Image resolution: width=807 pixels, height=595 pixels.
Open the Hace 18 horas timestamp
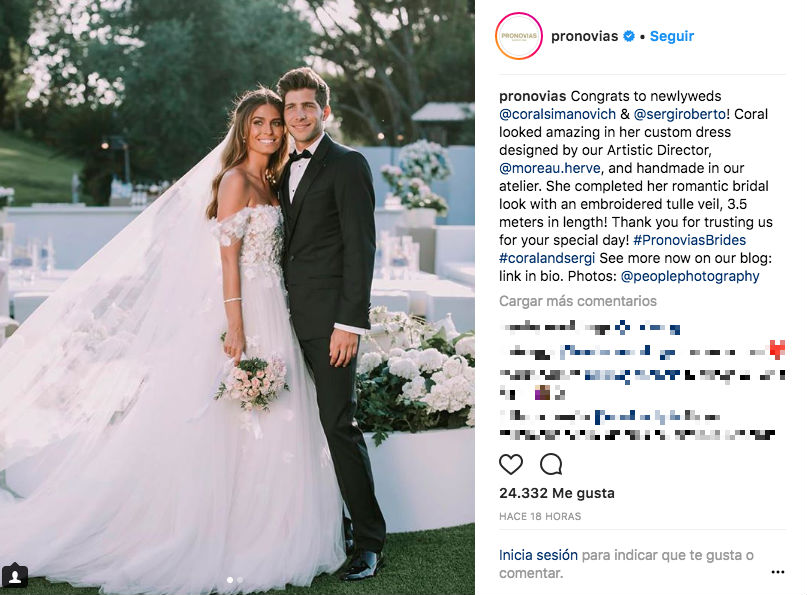540,516
